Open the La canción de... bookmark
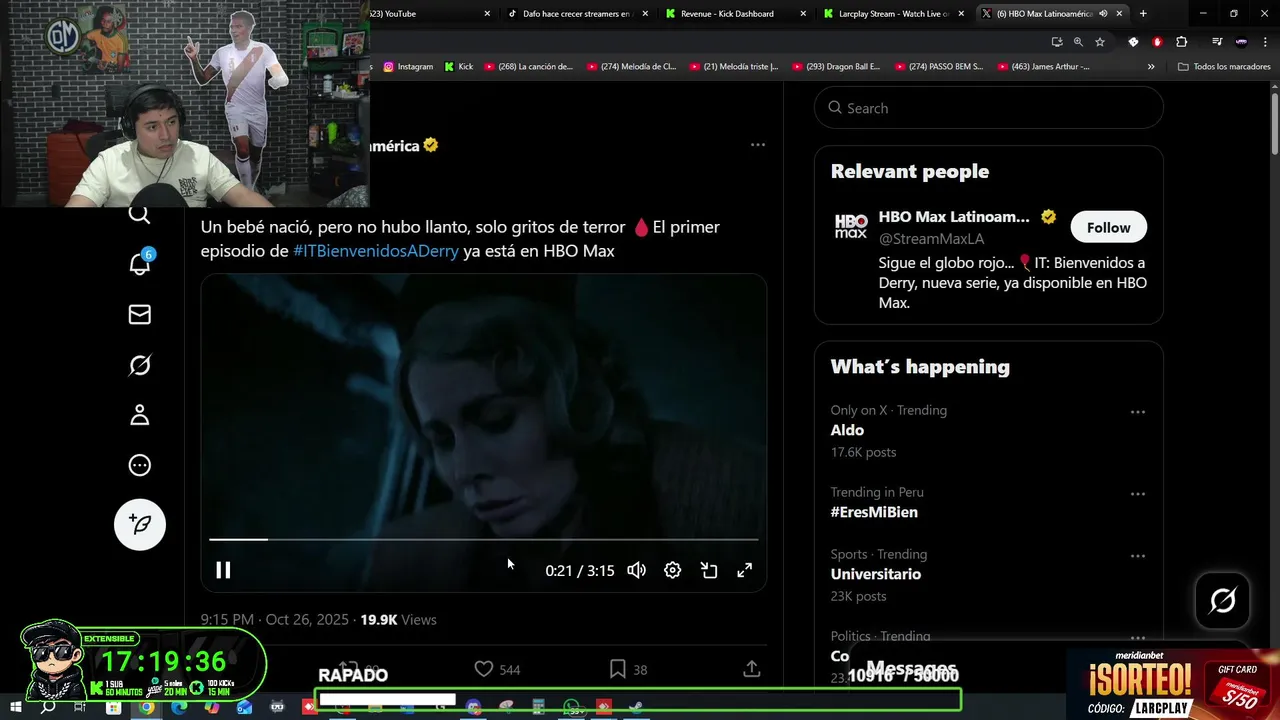This screenshot has height=720, width=1280. tap(528, 67)
